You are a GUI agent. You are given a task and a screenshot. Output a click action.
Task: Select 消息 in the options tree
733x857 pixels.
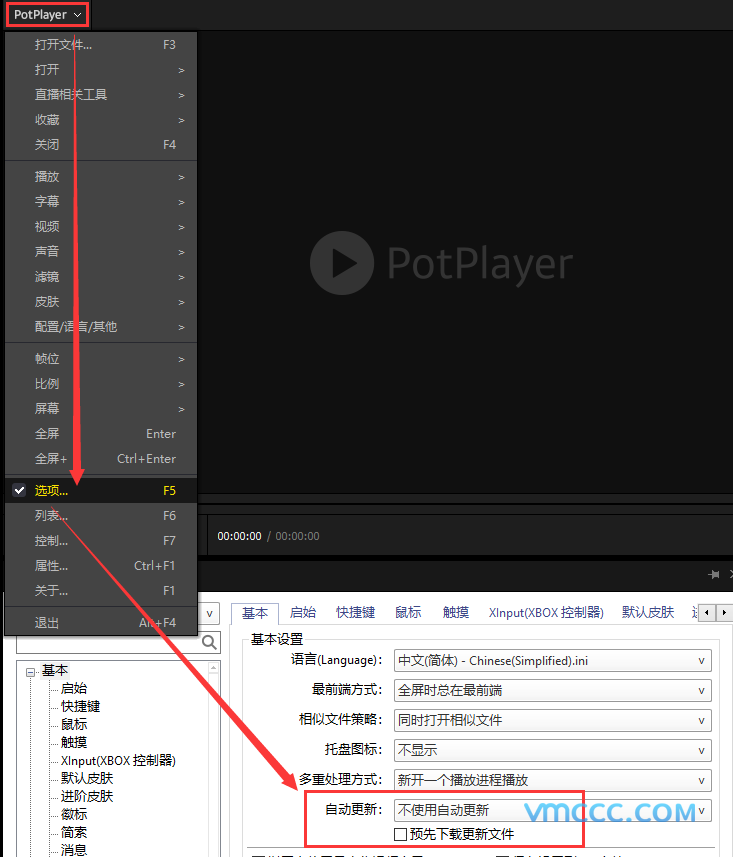tap(74, 850)
